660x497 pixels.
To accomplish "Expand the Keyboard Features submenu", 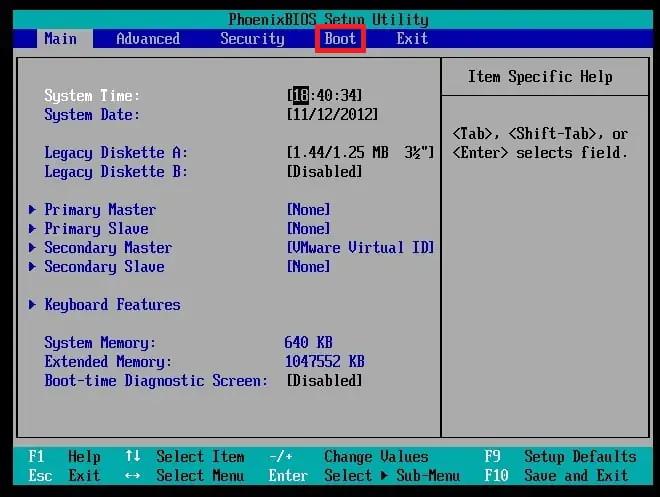I will point(112,305).
